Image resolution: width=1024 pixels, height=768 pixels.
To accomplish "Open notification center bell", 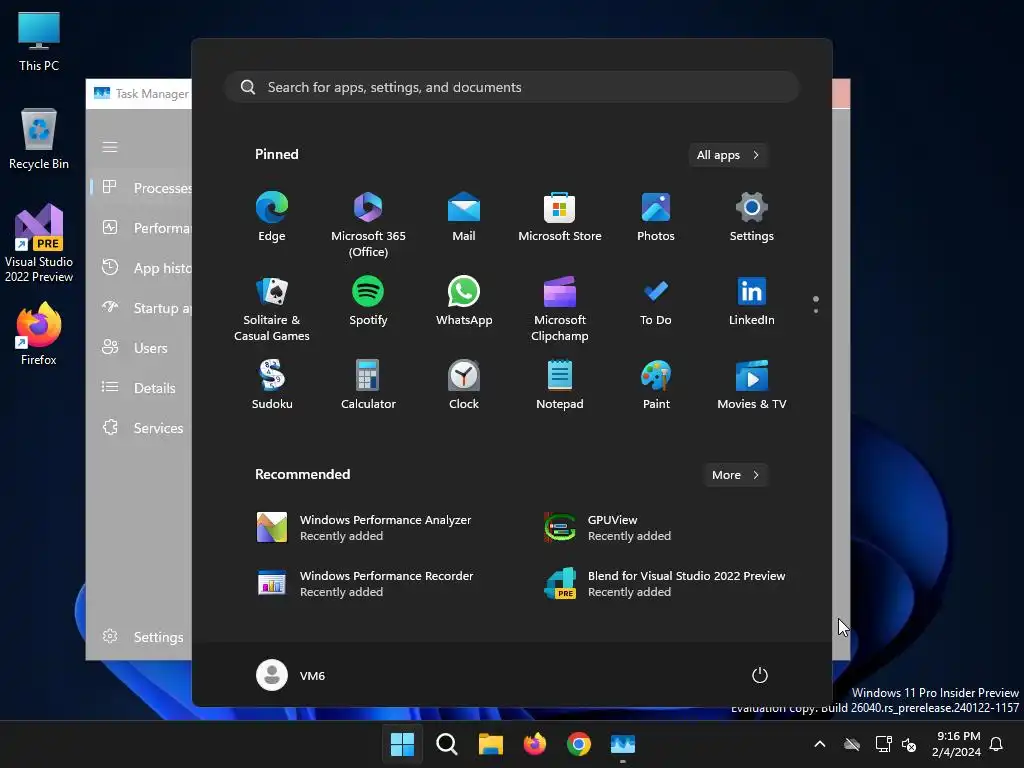I will coord(996,744).
